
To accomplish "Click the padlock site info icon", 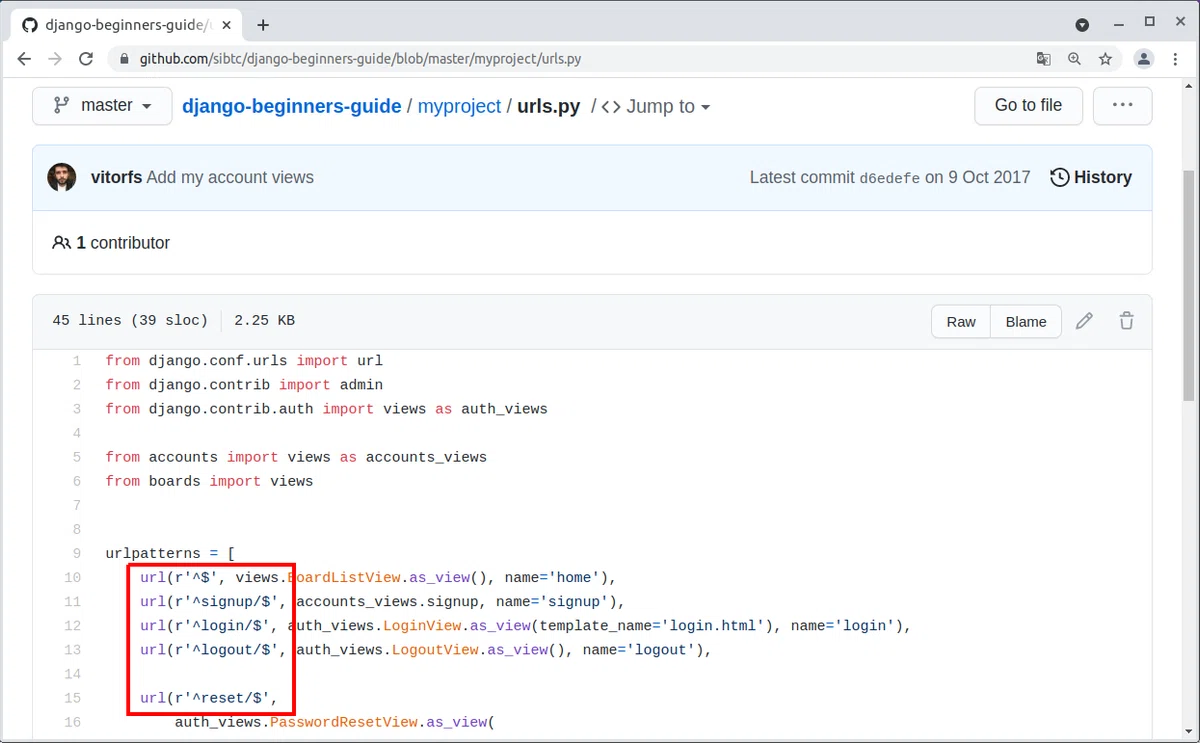I will pyautogui.click(x=125, y=59).
